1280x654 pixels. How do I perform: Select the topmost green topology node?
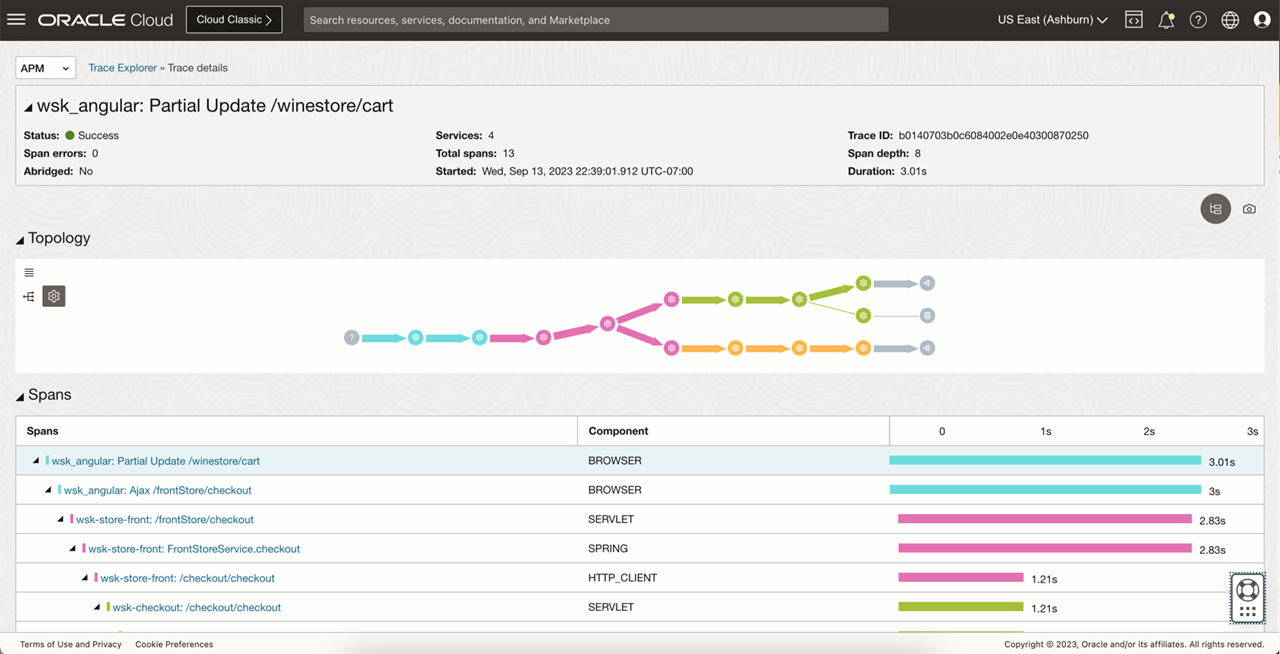click(863, 283)
